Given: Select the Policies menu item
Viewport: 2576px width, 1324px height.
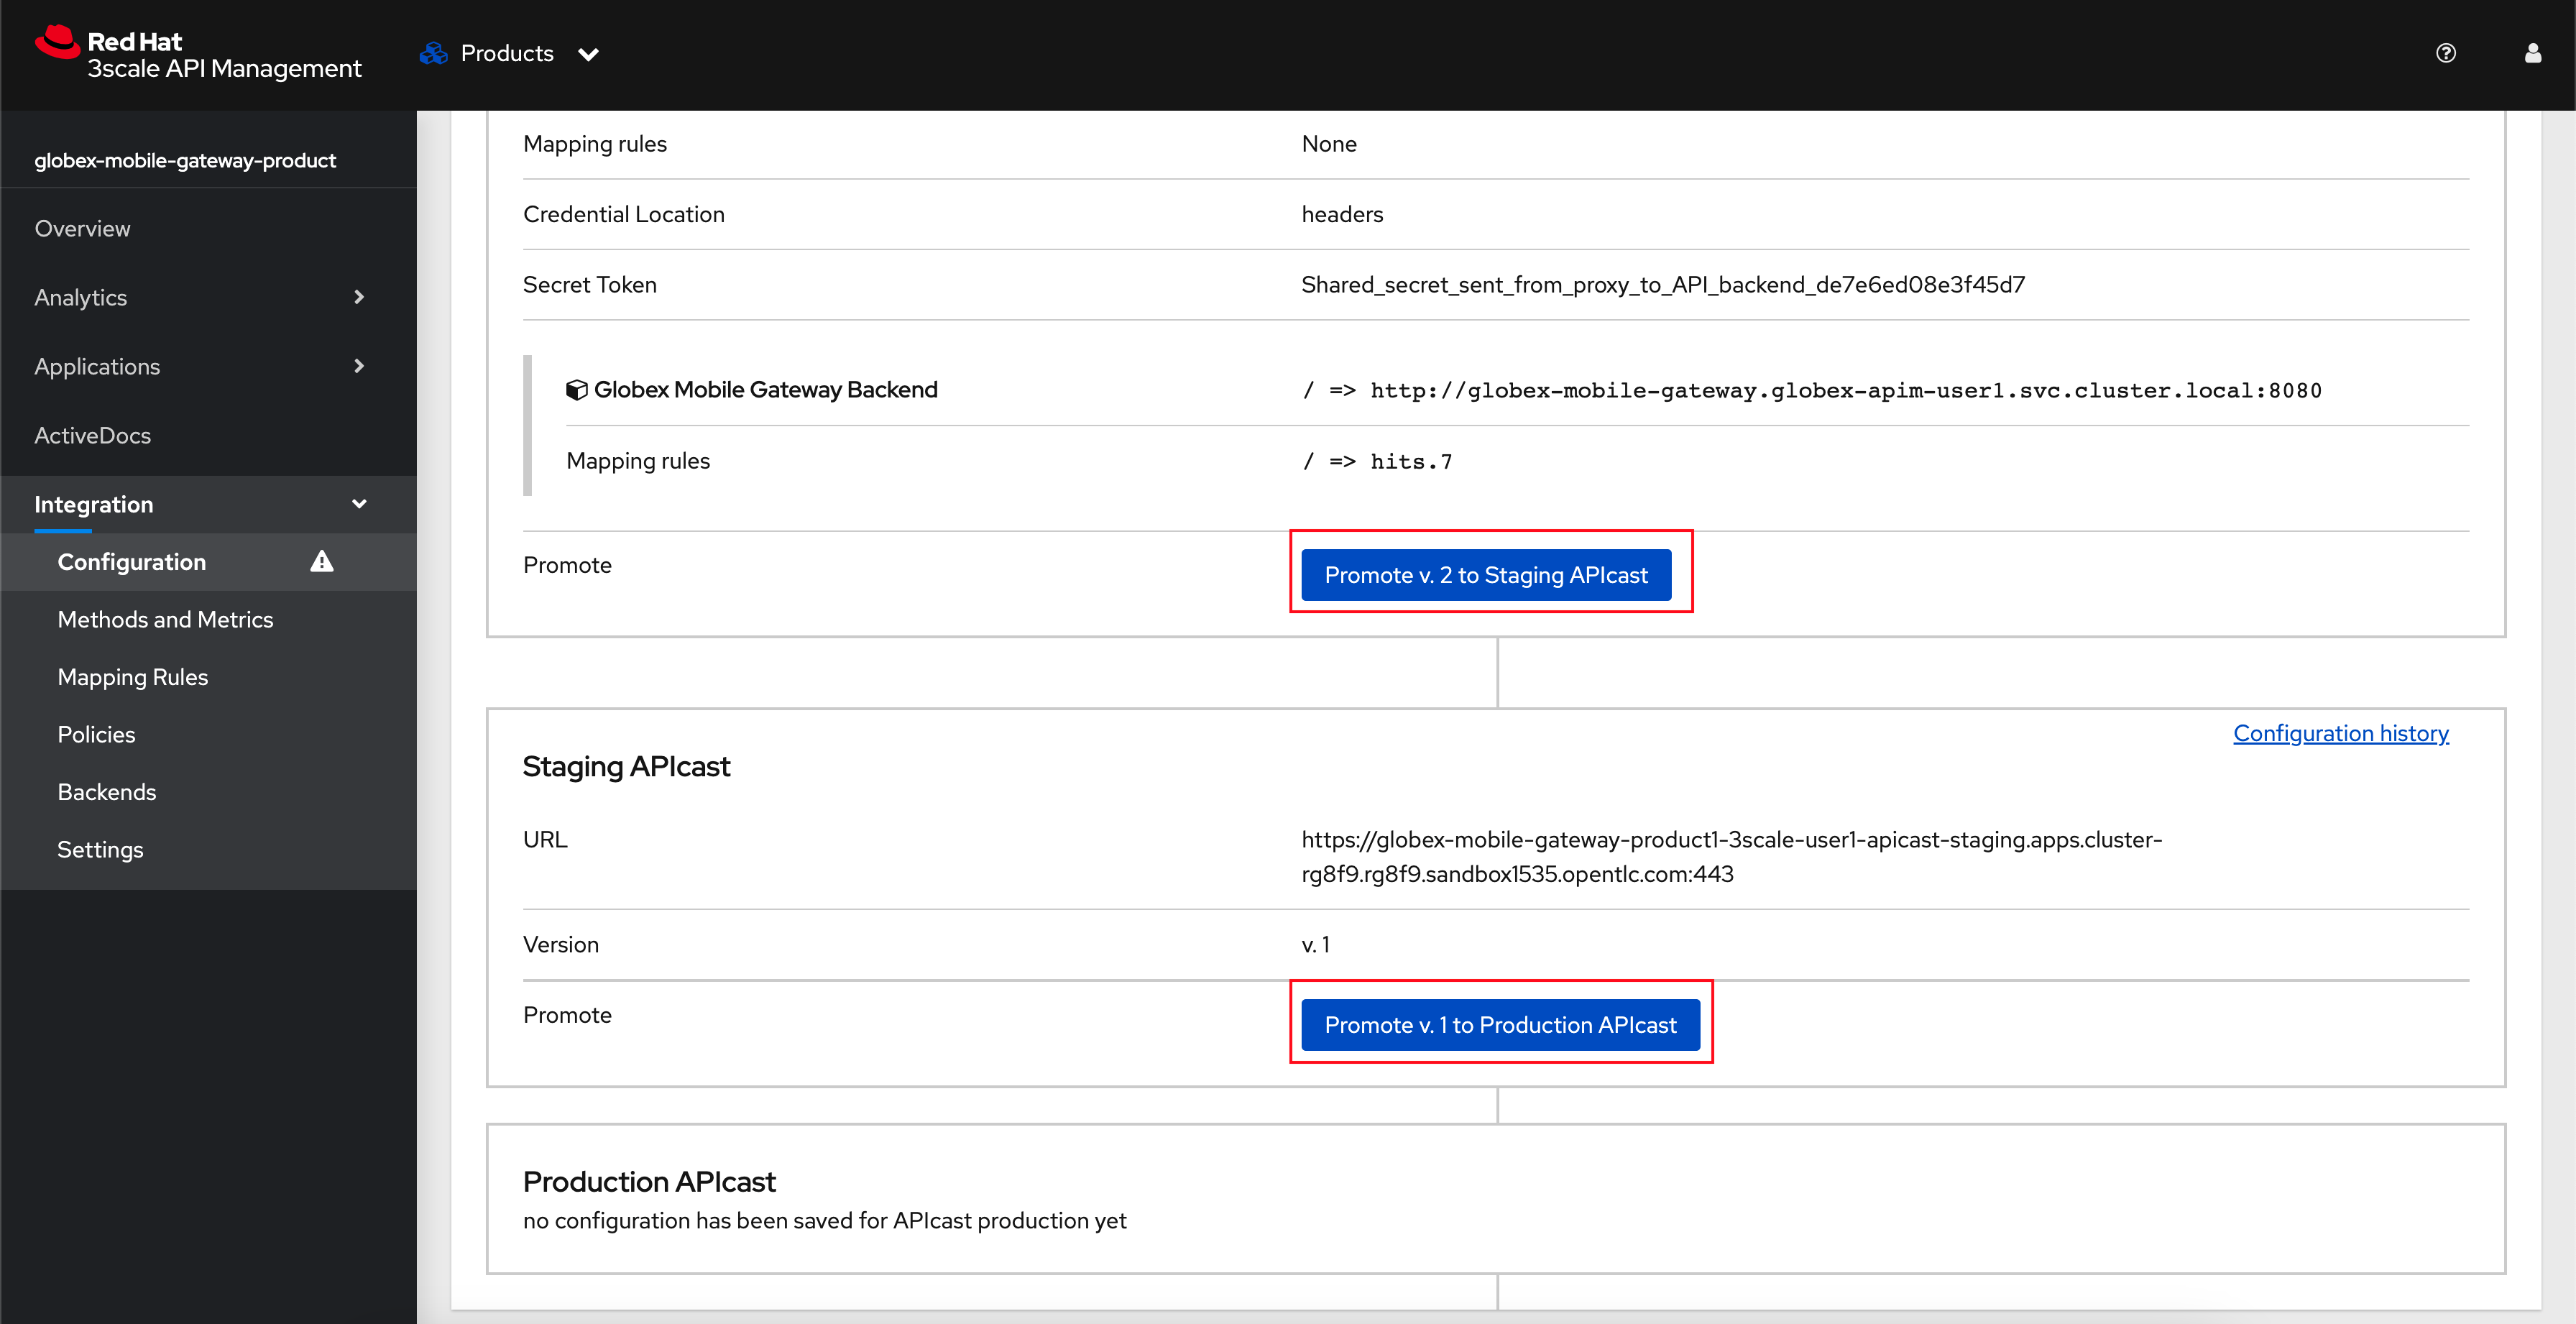Looking at the screenshot, I should point(95,735).
